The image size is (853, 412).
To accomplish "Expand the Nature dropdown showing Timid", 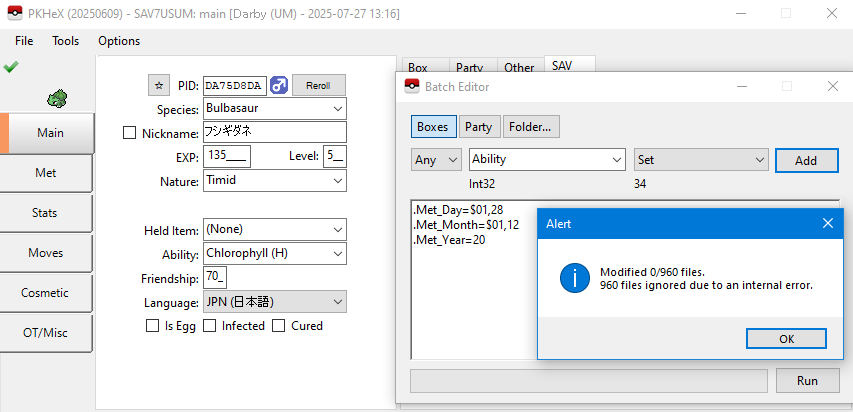I will click(274, 181).
